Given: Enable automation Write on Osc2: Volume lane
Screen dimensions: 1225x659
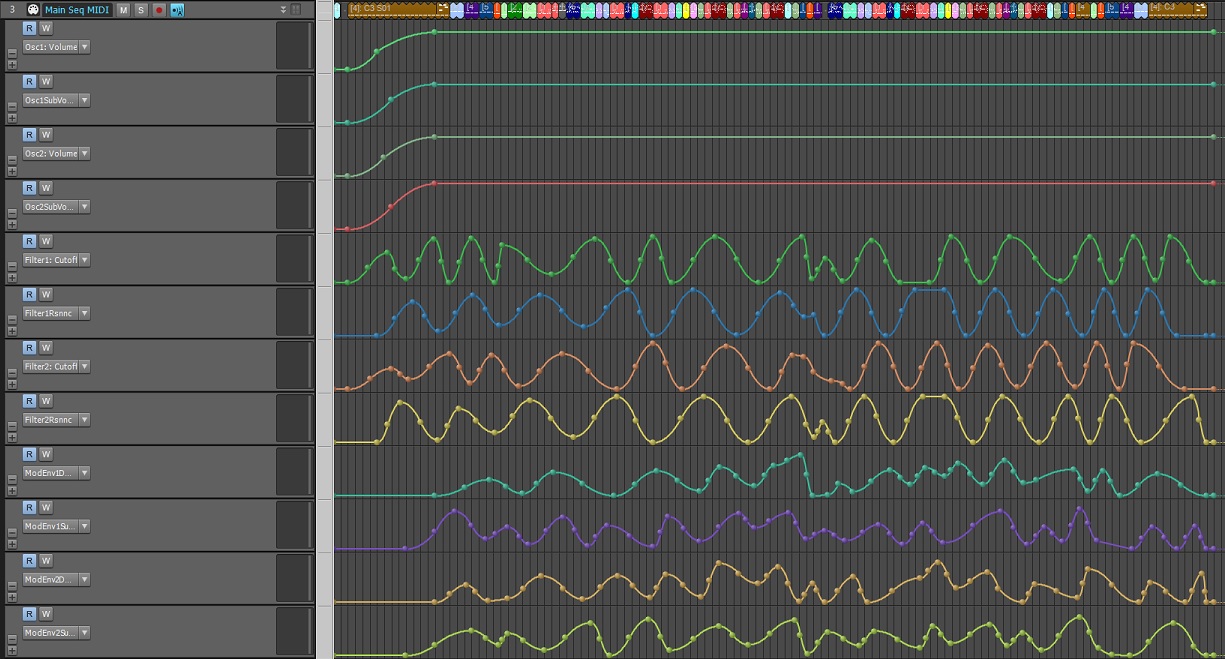Looking at the screenshot, I should point(46,135).
